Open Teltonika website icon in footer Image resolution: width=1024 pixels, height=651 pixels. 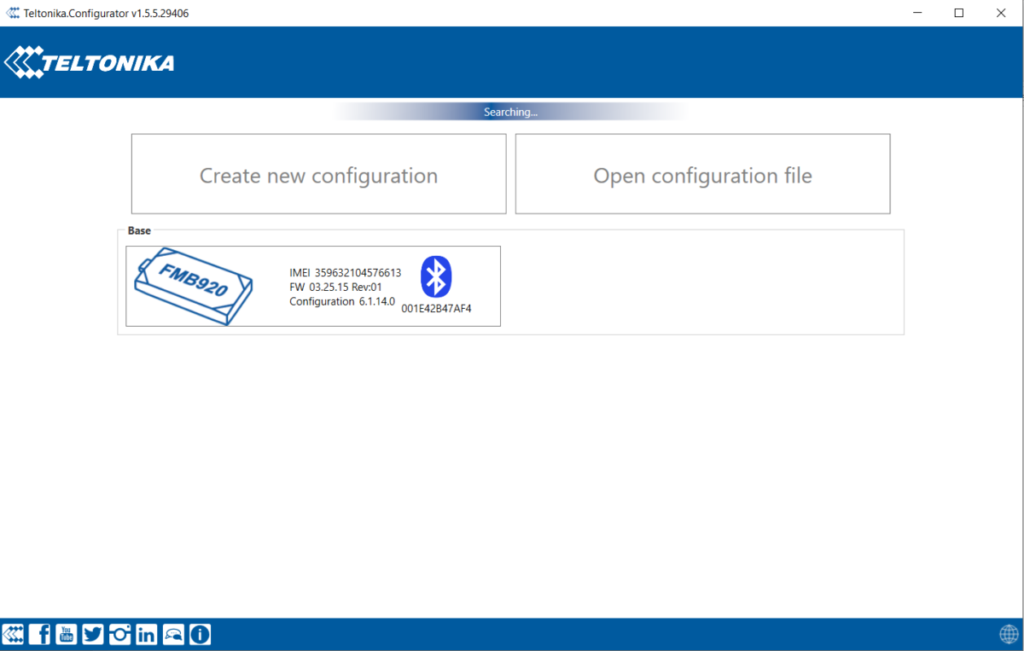13,634
